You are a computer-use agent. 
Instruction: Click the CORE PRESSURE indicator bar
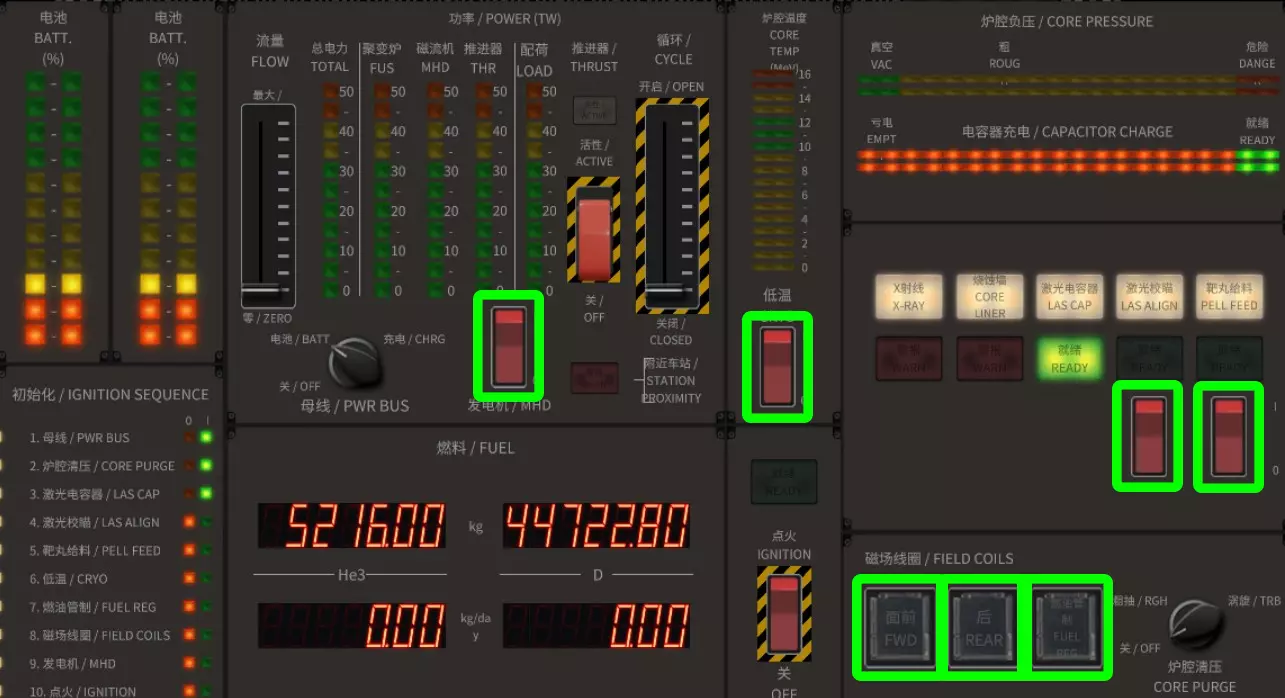coord(1067,85)
